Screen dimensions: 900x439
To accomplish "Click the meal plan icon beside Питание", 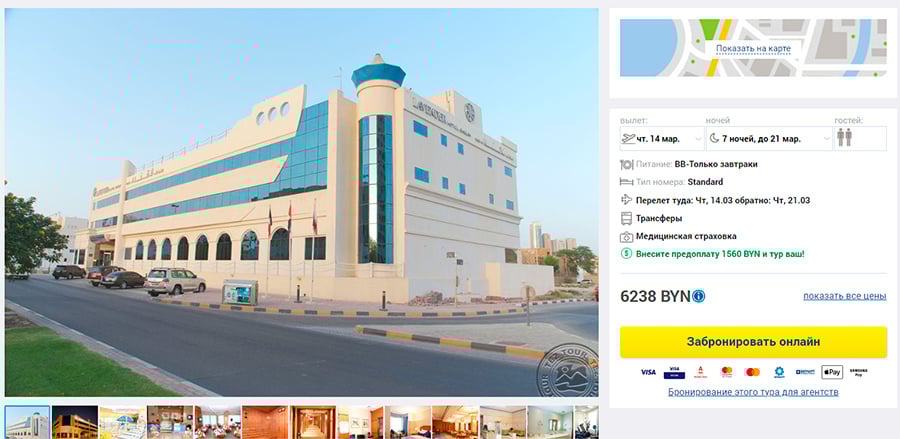I will coord(626,164).
